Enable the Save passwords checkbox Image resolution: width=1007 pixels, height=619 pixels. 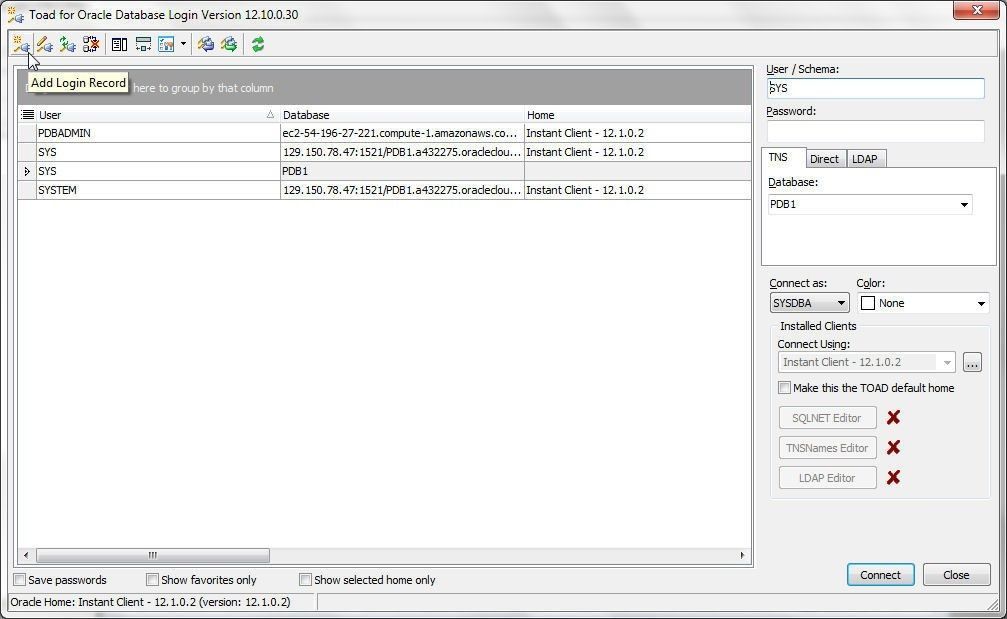pos(20,580)
